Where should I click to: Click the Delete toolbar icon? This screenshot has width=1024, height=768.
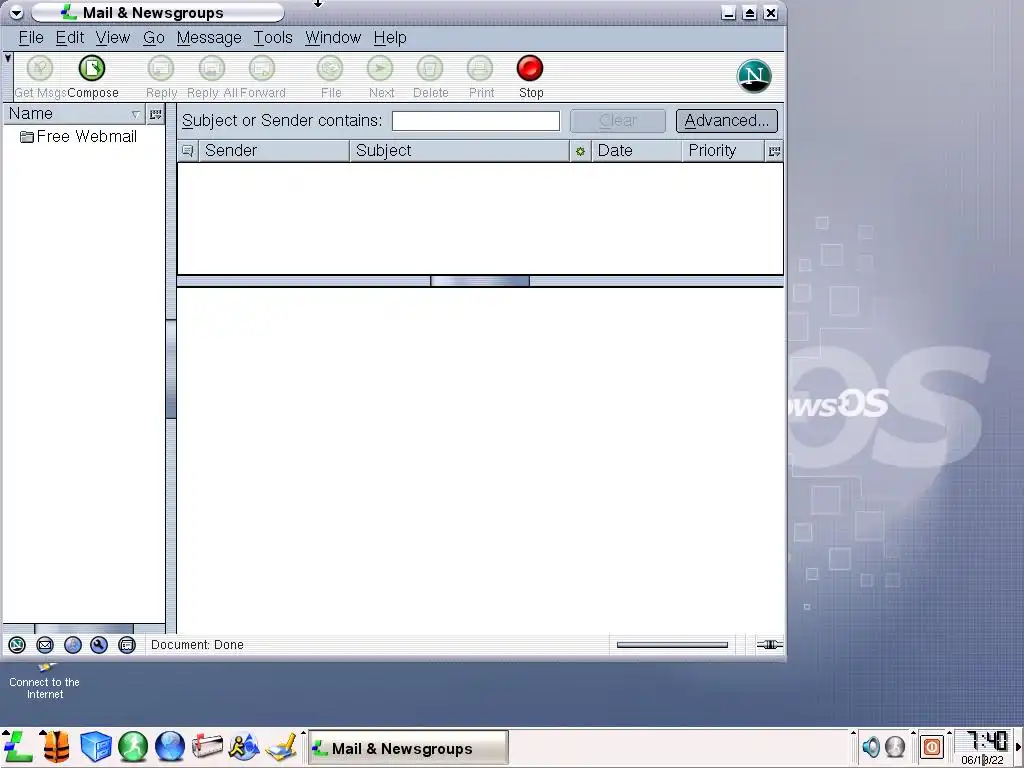pos(430,68)
